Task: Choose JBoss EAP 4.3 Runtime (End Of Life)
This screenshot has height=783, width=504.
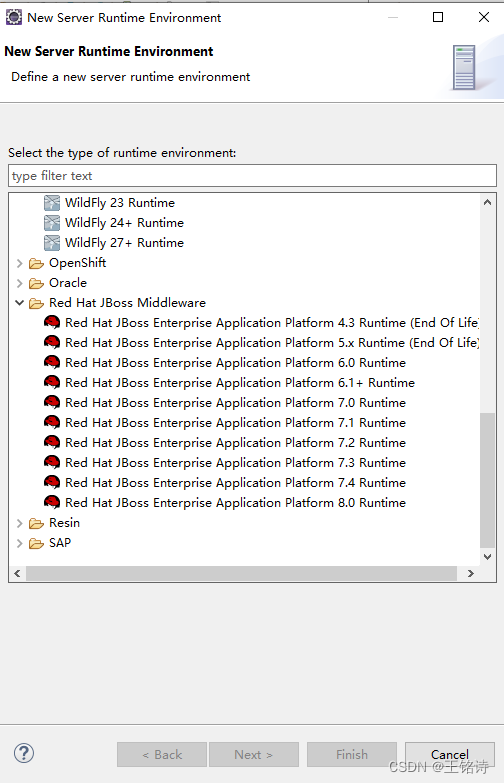Action: [272, 323]
